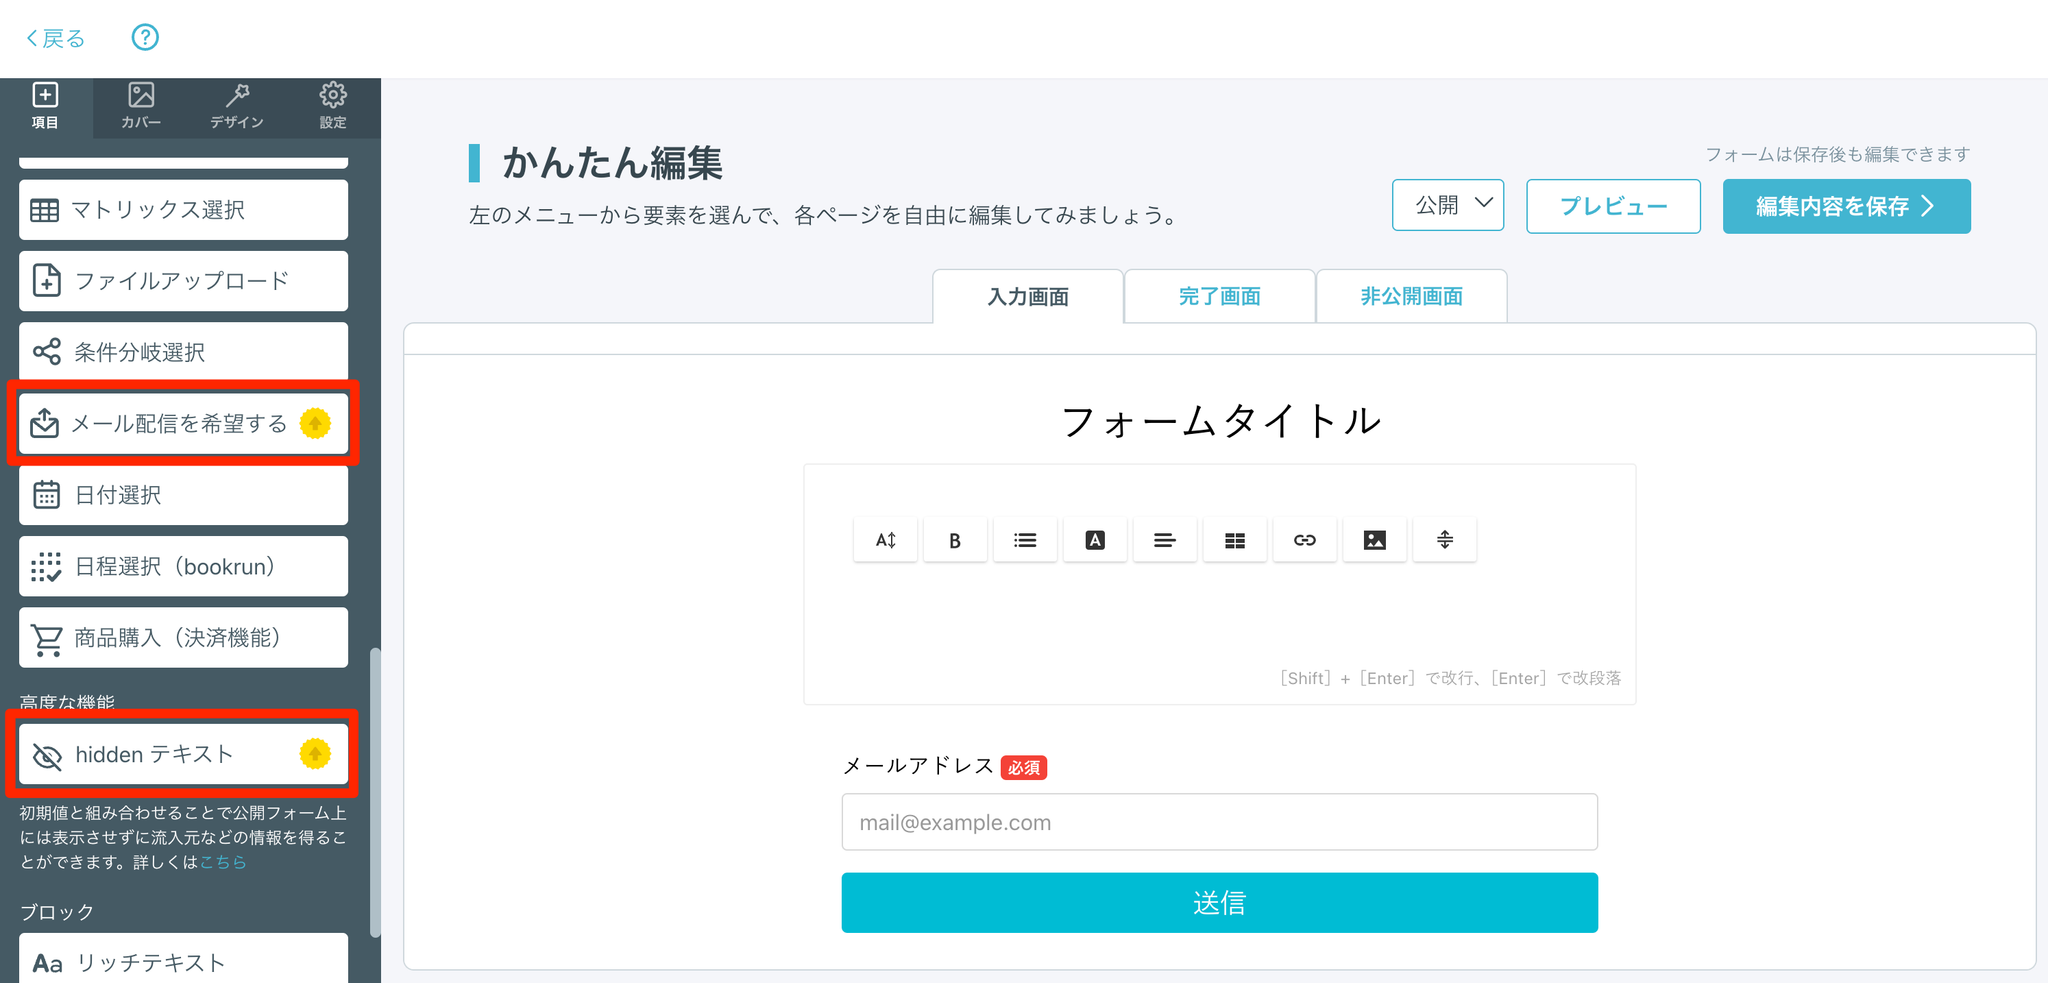Click the insert table icon
This screenshot has height=983, width=2048.
point(1235,540)
